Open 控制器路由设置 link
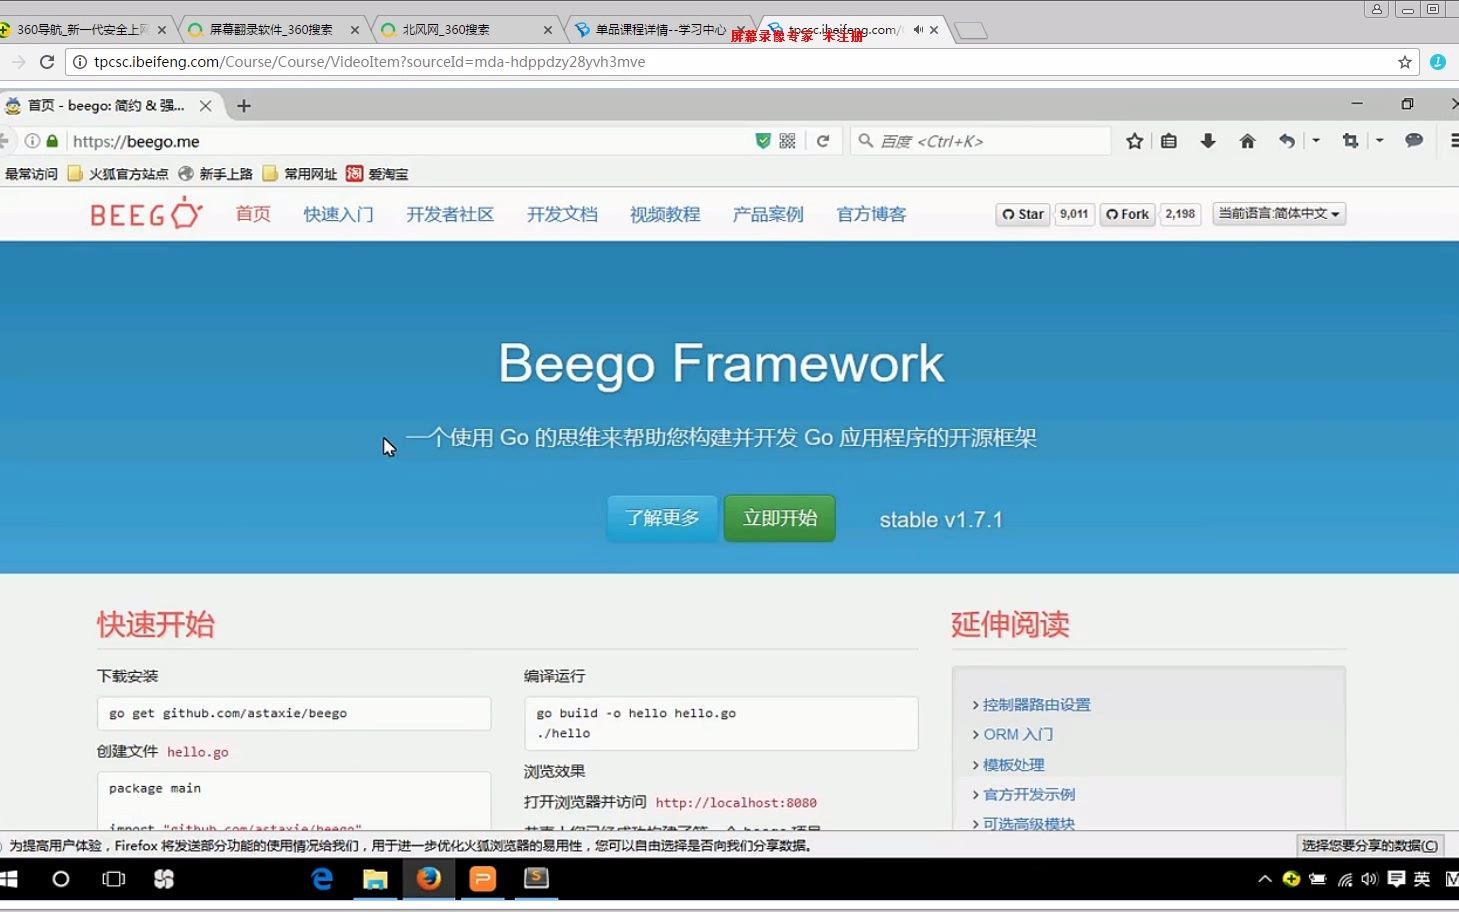1459x912 pixels. click(1036, 704)
